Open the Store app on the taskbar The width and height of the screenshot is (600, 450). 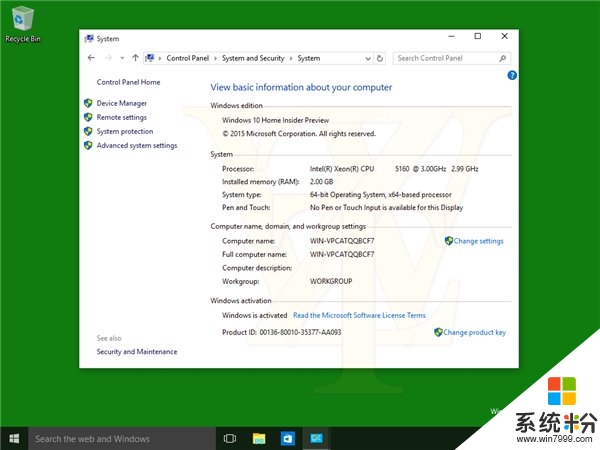pos(287,439)
